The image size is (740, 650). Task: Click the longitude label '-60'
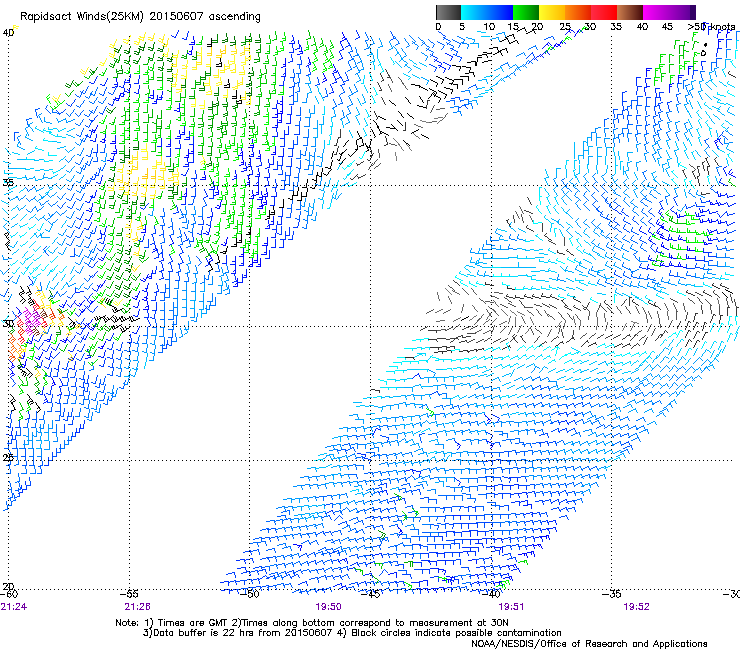pyautogui.click(x=9, y=594)
